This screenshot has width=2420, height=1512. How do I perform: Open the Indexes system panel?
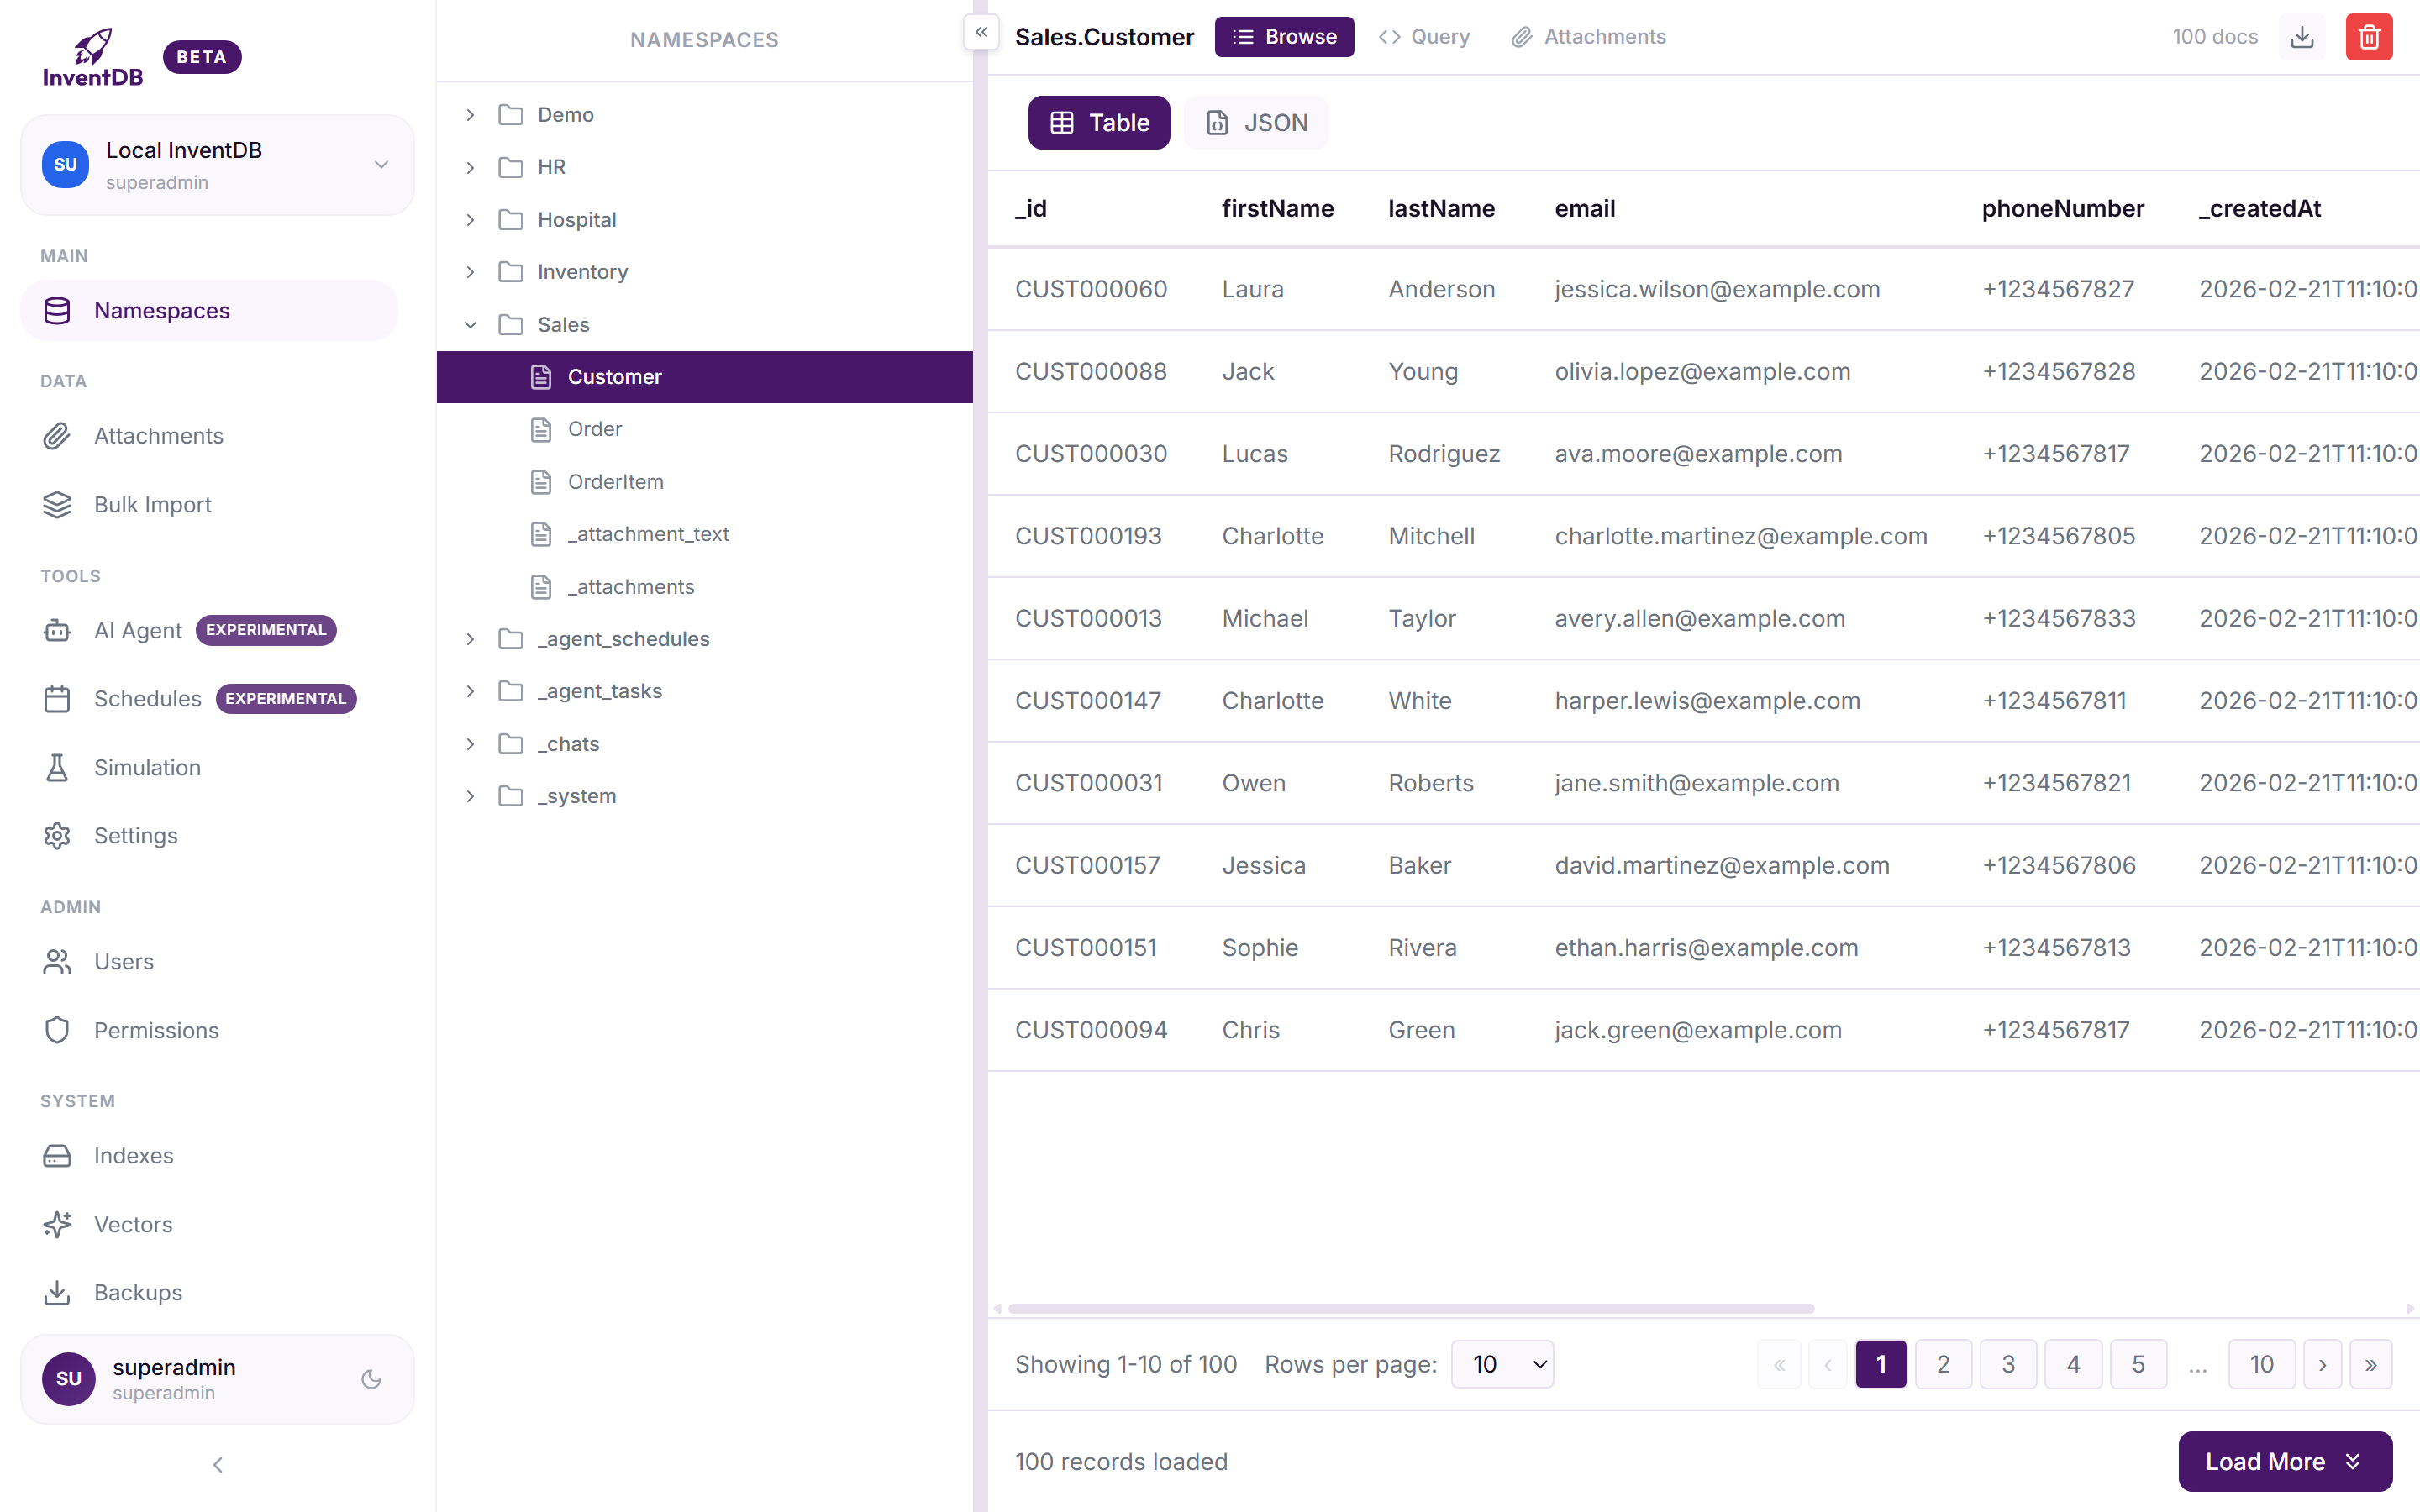[134, 1155]
